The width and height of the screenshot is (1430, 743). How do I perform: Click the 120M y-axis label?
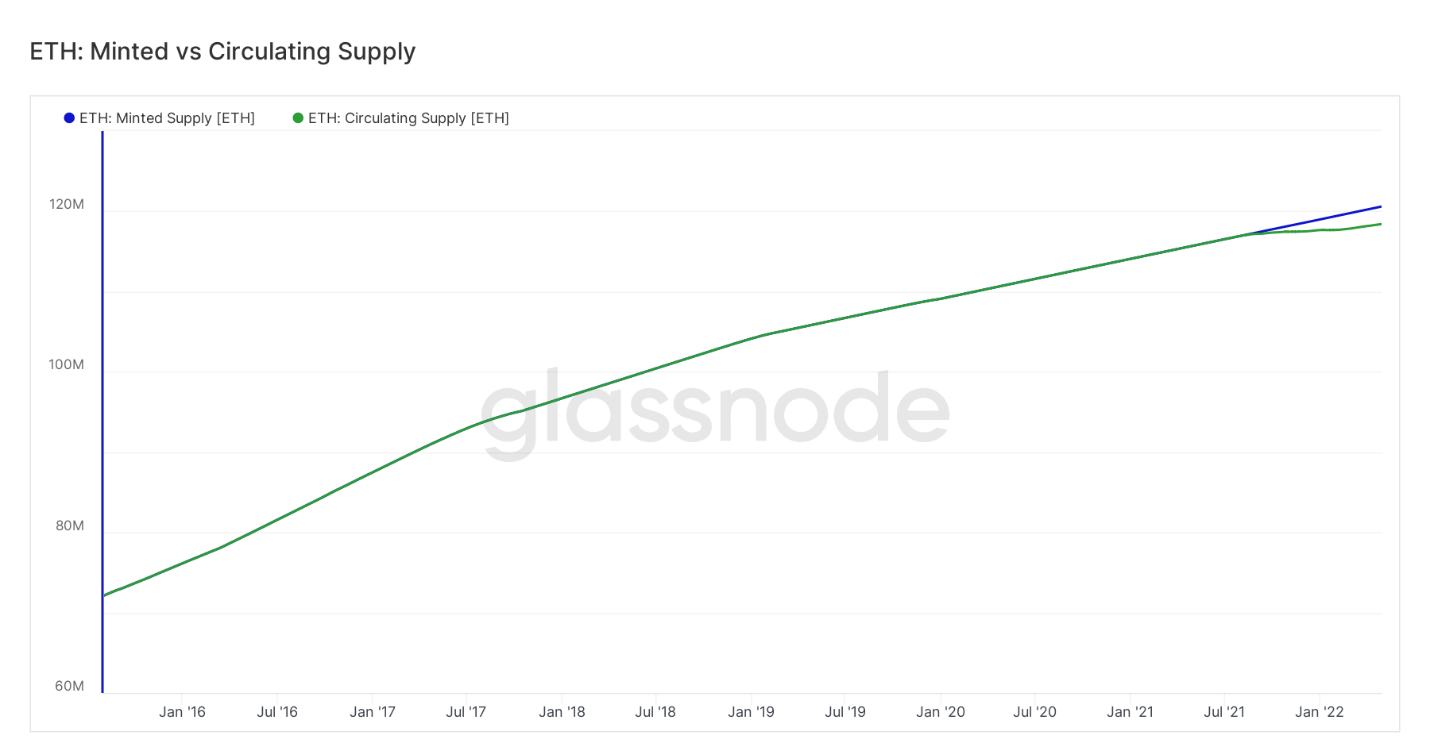(67, 204)
